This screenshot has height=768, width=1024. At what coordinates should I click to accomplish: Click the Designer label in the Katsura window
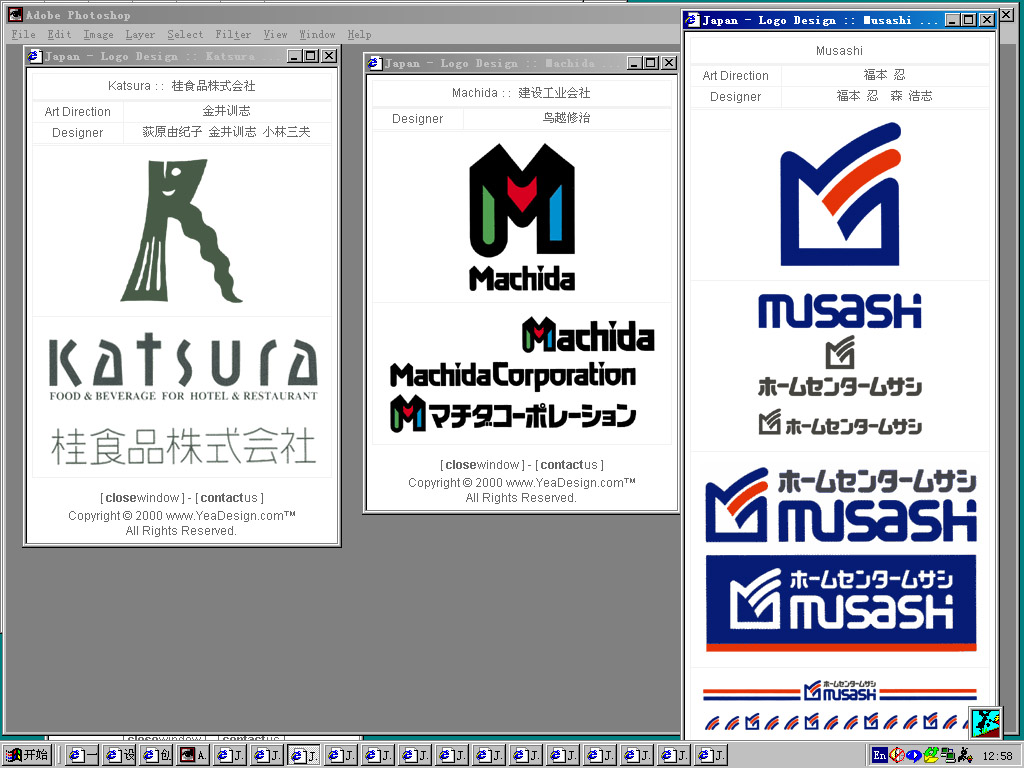78,133
